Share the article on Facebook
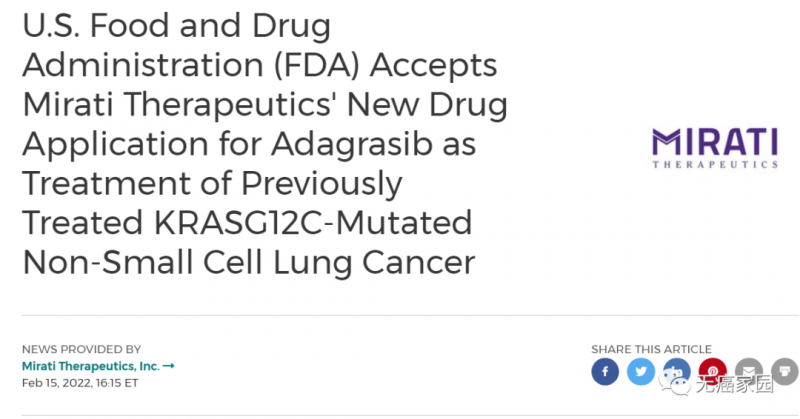This screenshot has height=419, width=800. (605, 373)
